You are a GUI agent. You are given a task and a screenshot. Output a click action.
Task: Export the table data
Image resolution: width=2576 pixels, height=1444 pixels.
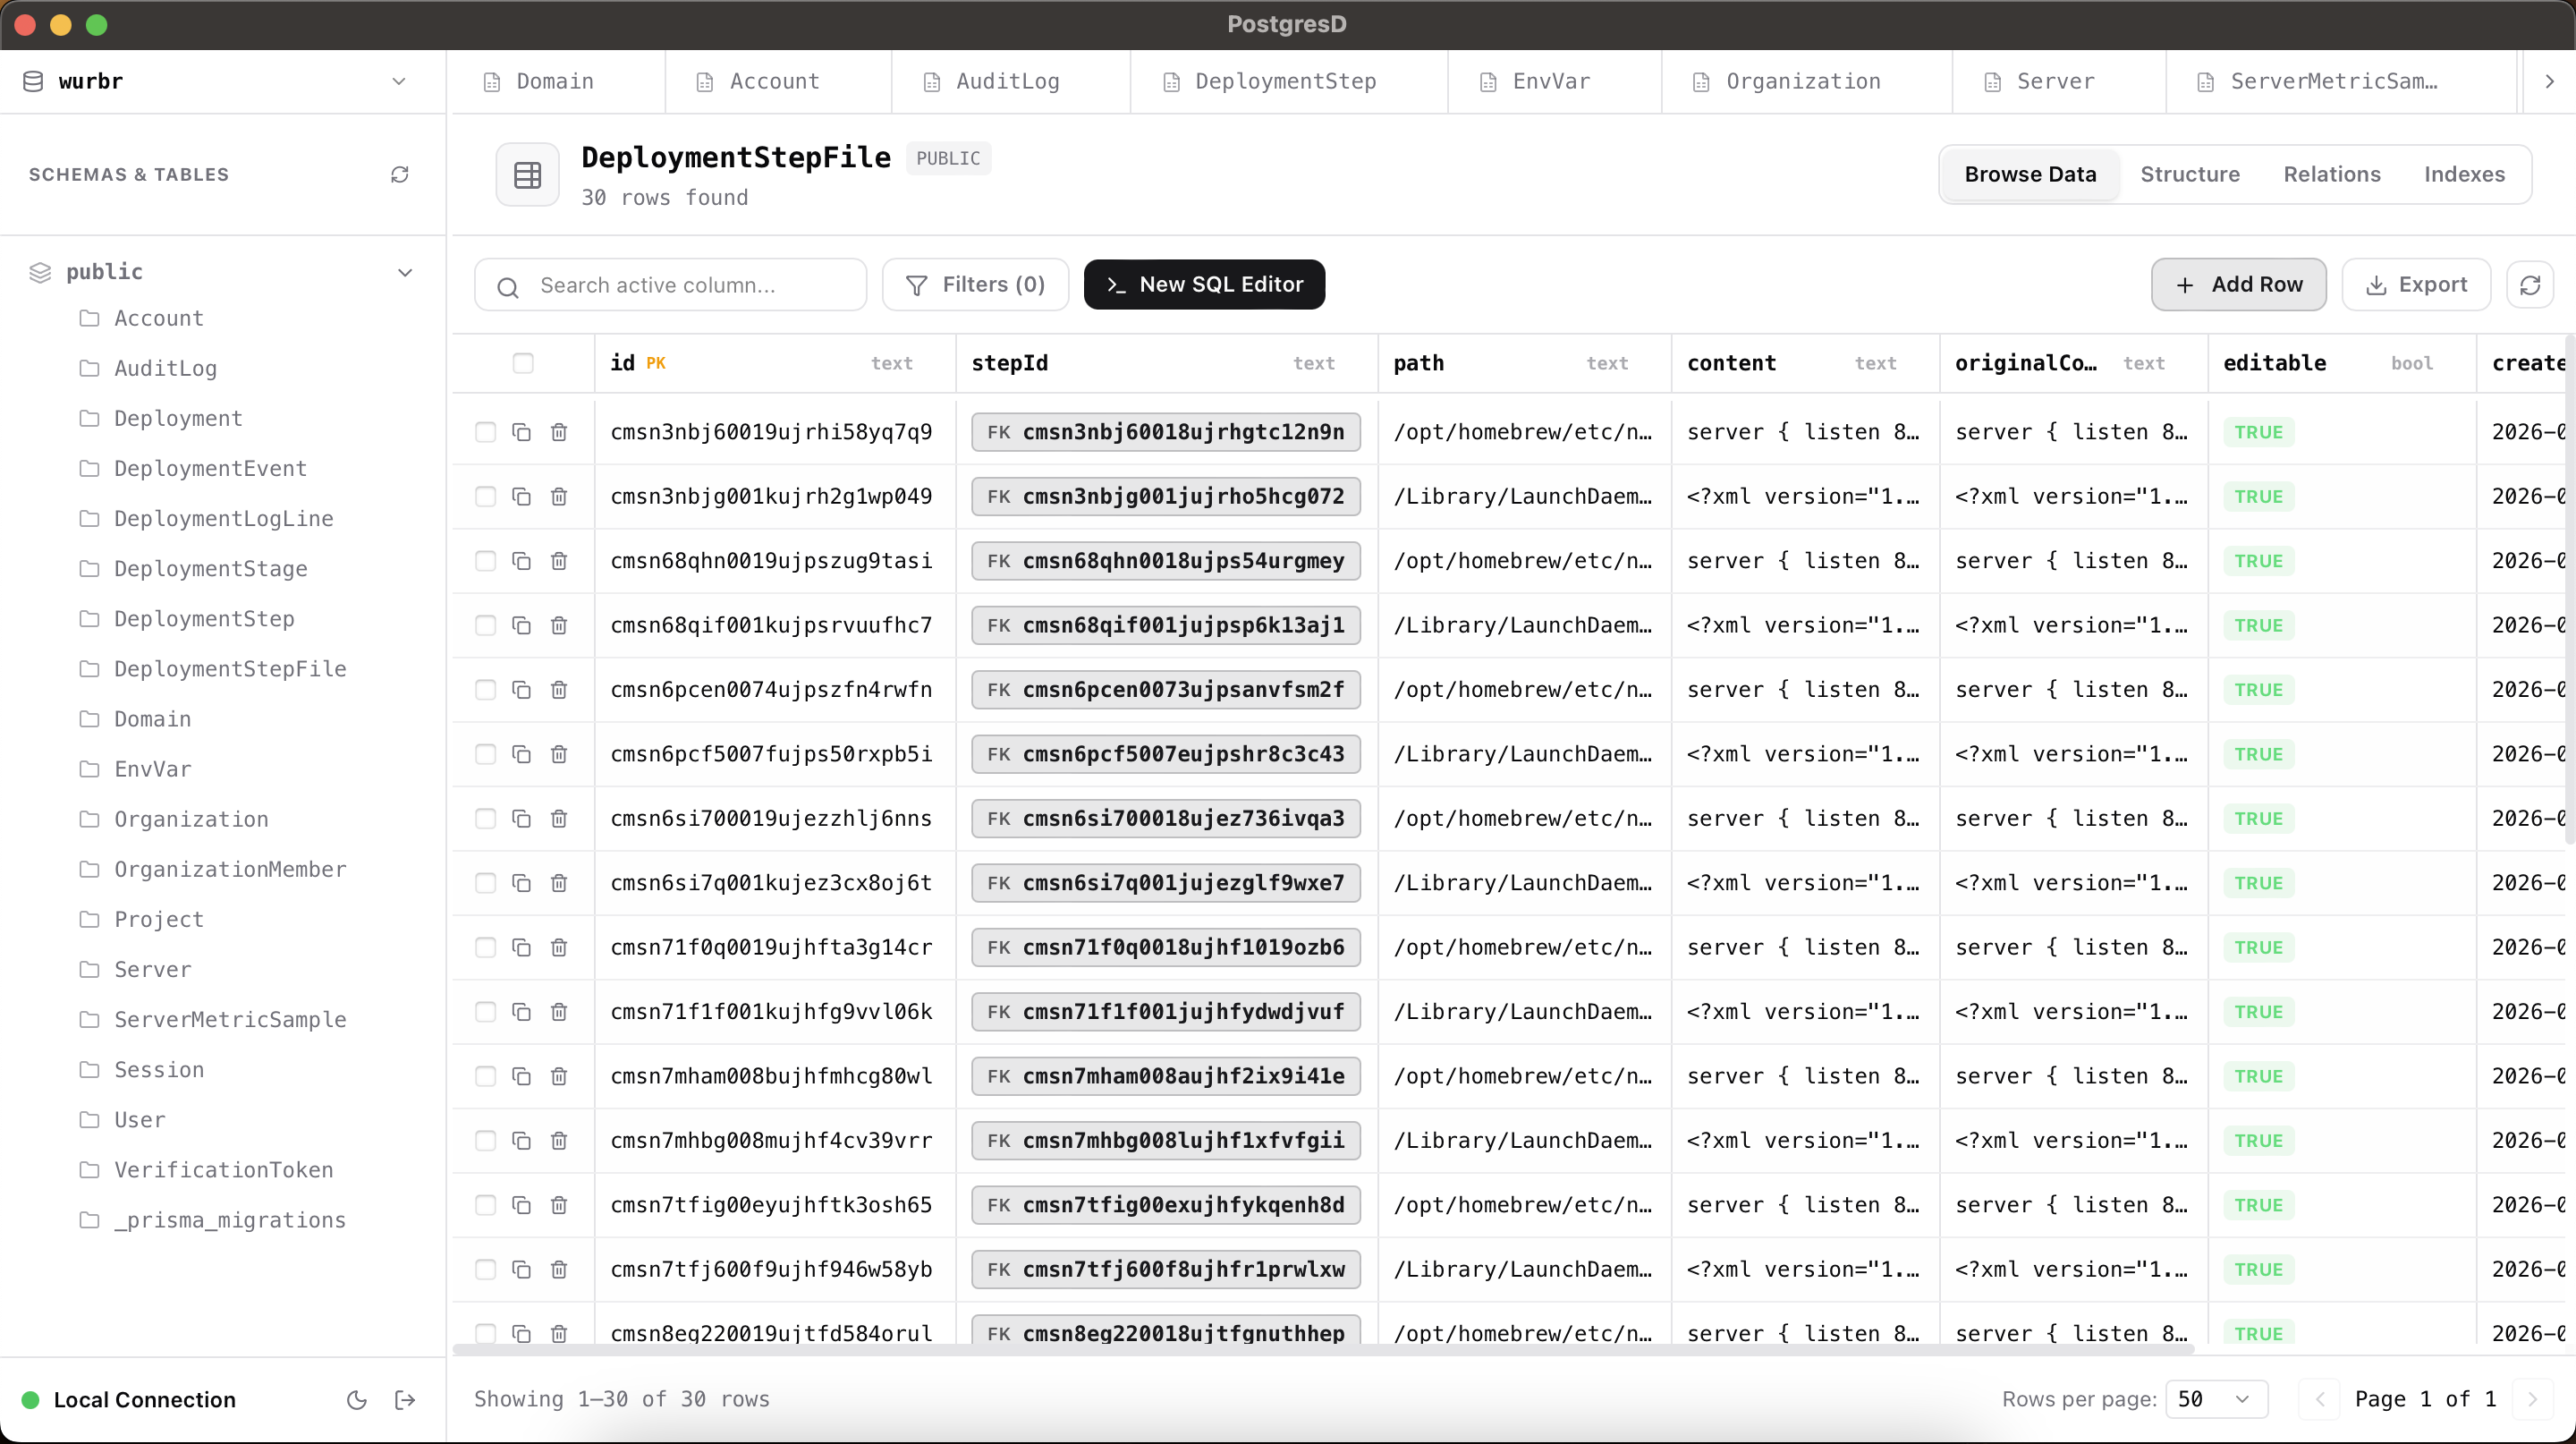(2416, 285)
